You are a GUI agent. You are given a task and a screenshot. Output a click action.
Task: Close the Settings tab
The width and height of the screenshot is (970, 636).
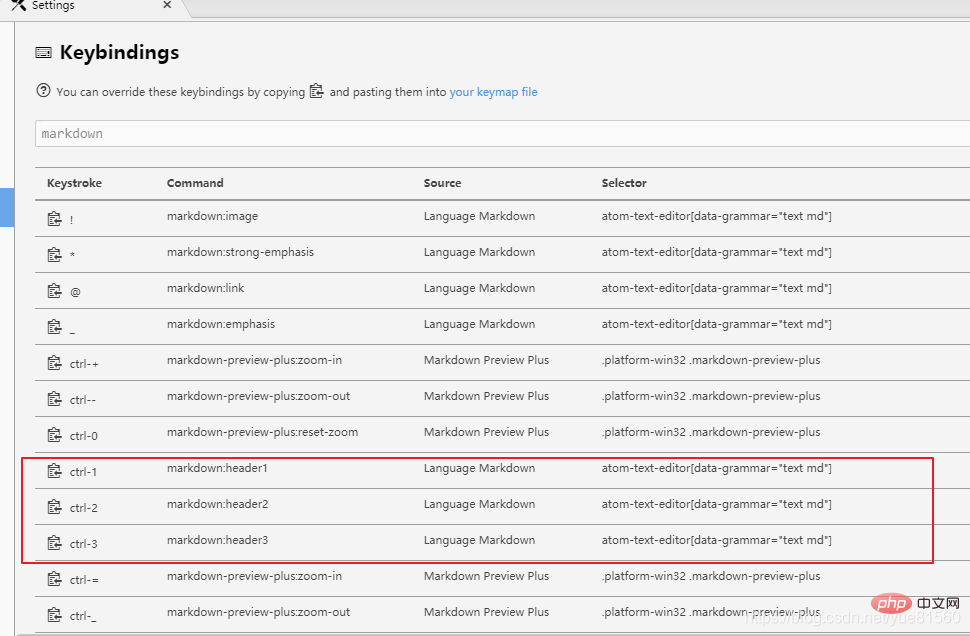coord(167,5)
